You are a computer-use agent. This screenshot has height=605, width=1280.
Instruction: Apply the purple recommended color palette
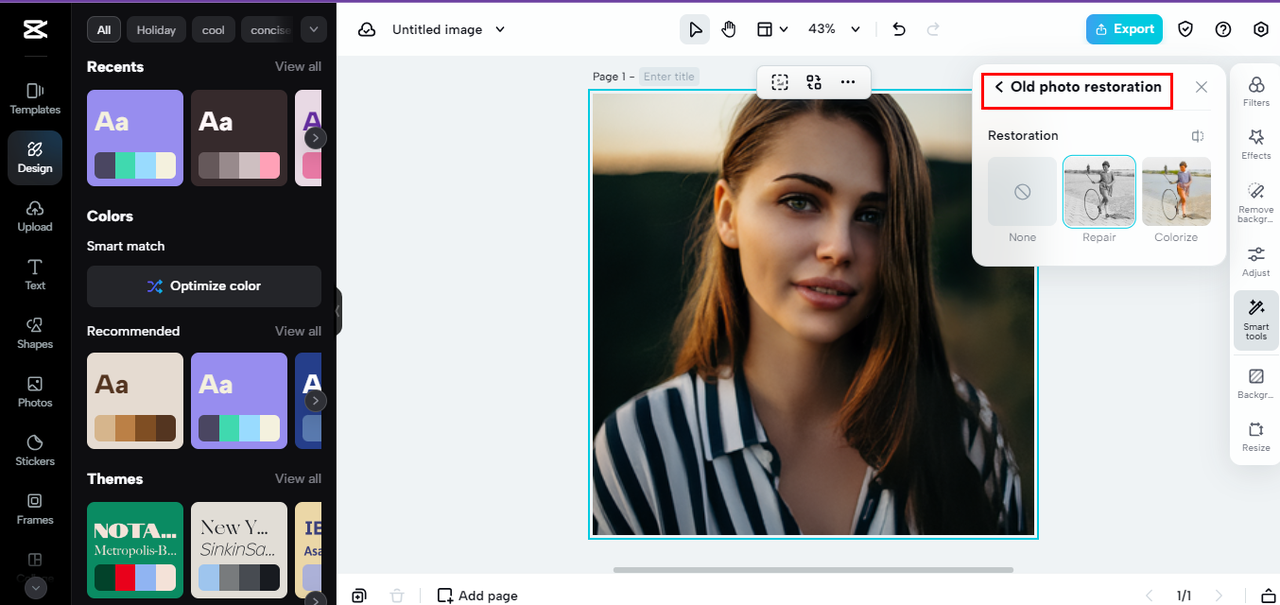click(x=239, y=400)
